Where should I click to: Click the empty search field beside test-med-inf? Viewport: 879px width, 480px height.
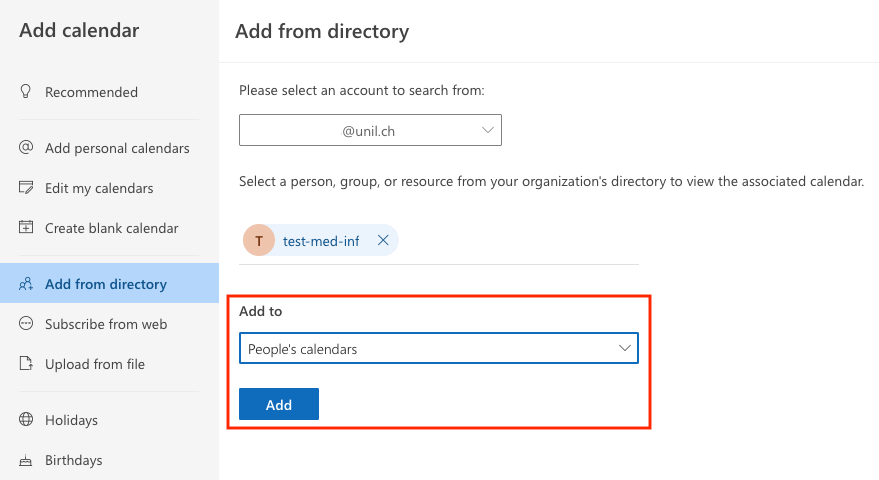click(518, 241)
